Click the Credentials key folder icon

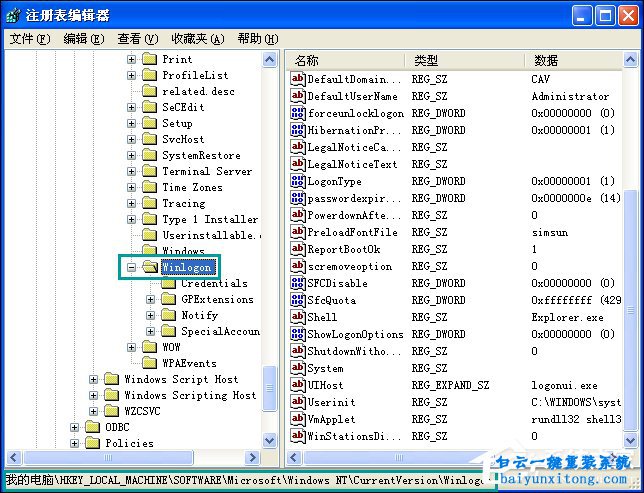(x=168, y=283)
